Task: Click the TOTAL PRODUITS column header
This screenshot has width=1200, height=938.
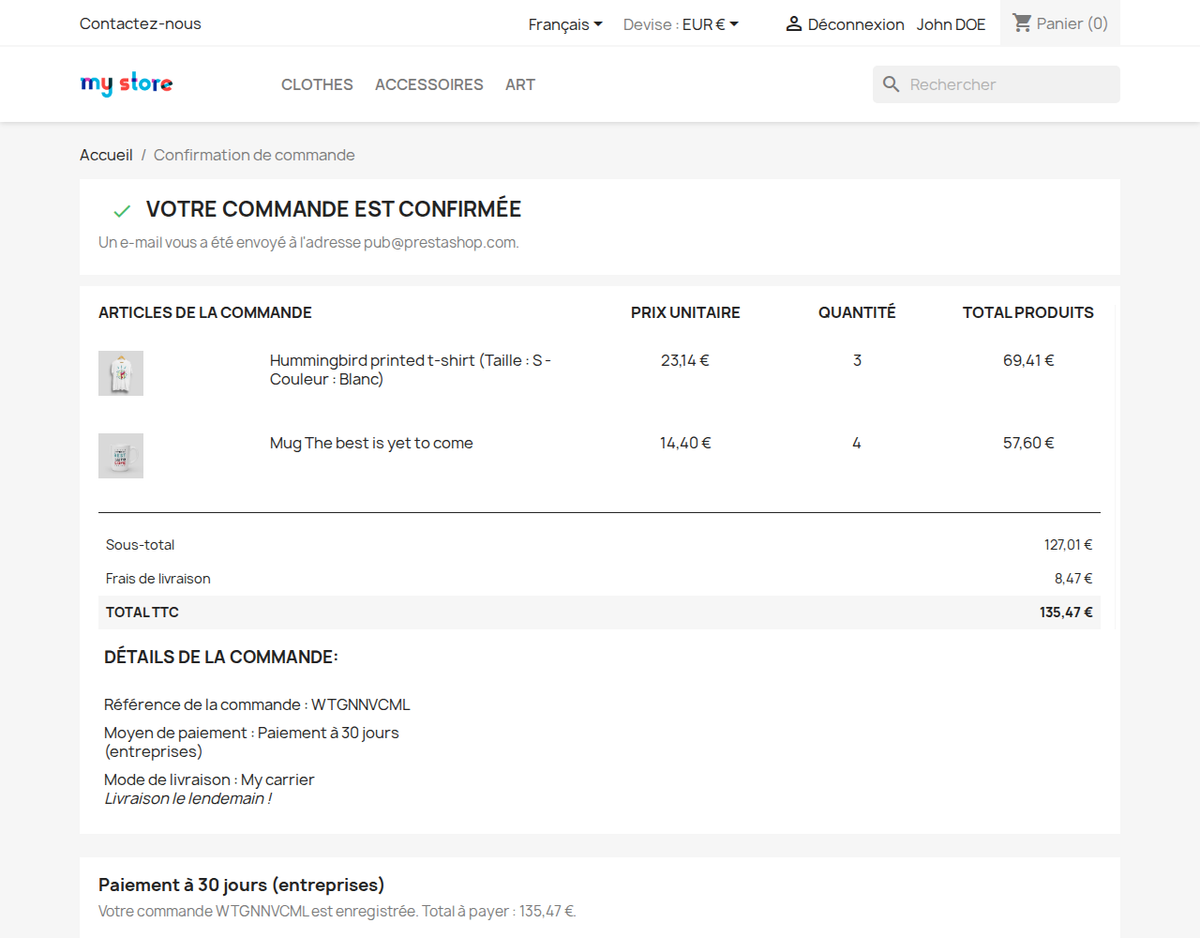Action: [1028, 313]
